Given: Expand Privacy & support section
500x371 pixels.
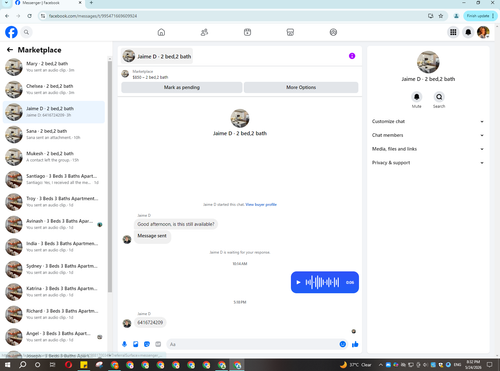Looking at the screenshot, I should pyautogui.click(x=428, y=163).
